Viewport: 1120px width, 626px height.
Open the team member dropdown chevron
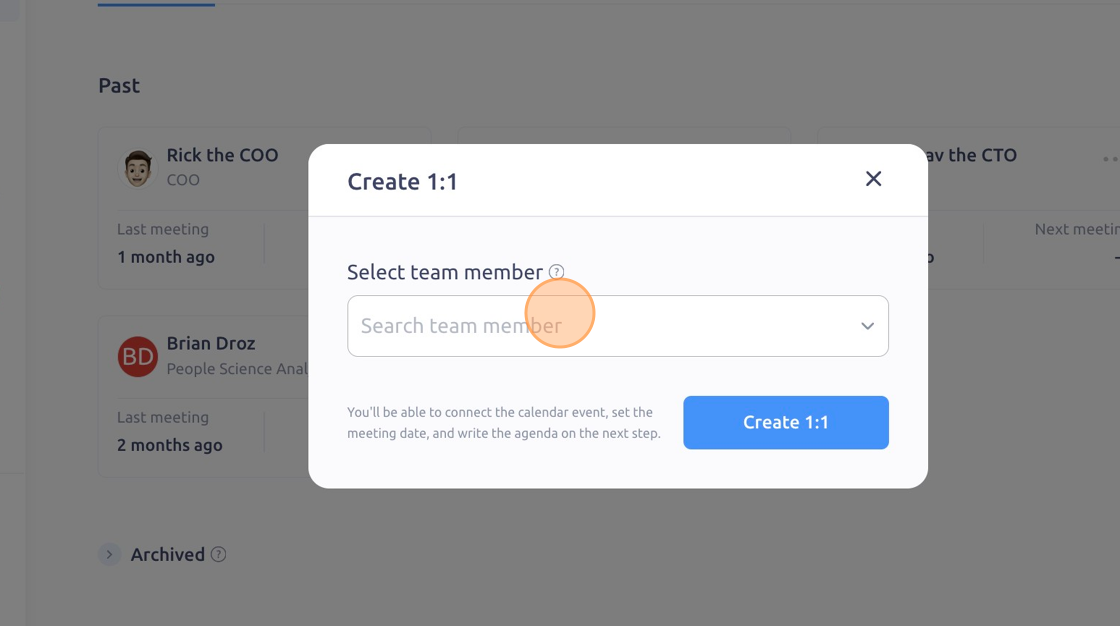click(867, 326)
